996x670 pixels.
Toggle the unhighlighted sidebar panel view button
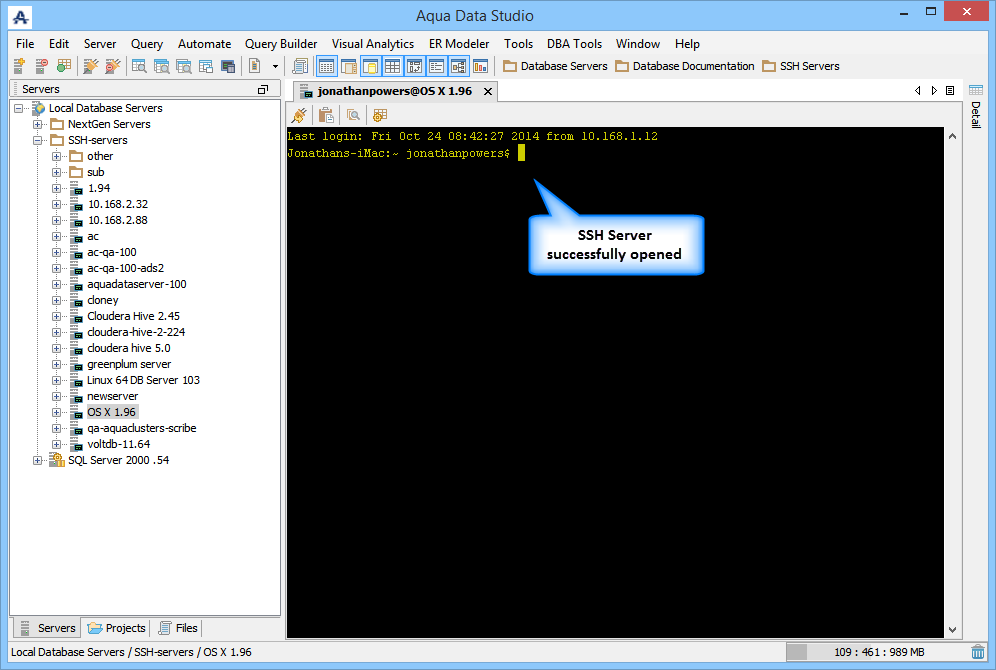(349, 66)
